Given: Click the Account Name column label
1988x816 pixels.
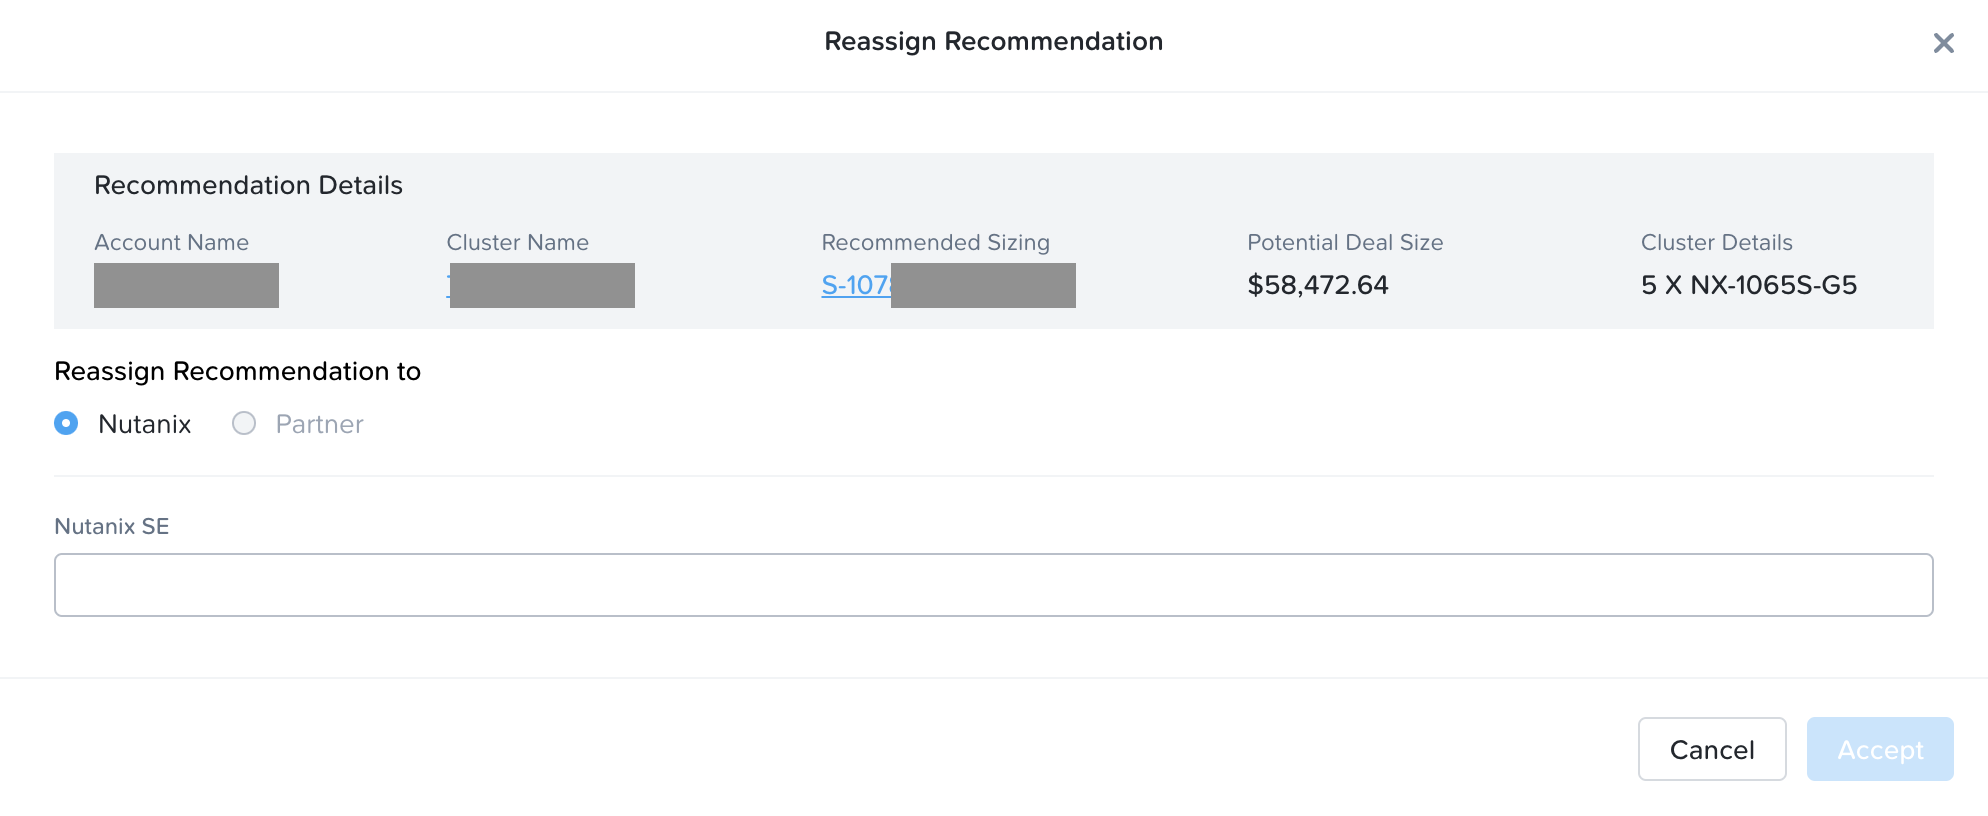Looking at the screenshot, I should tap(171, 242).
